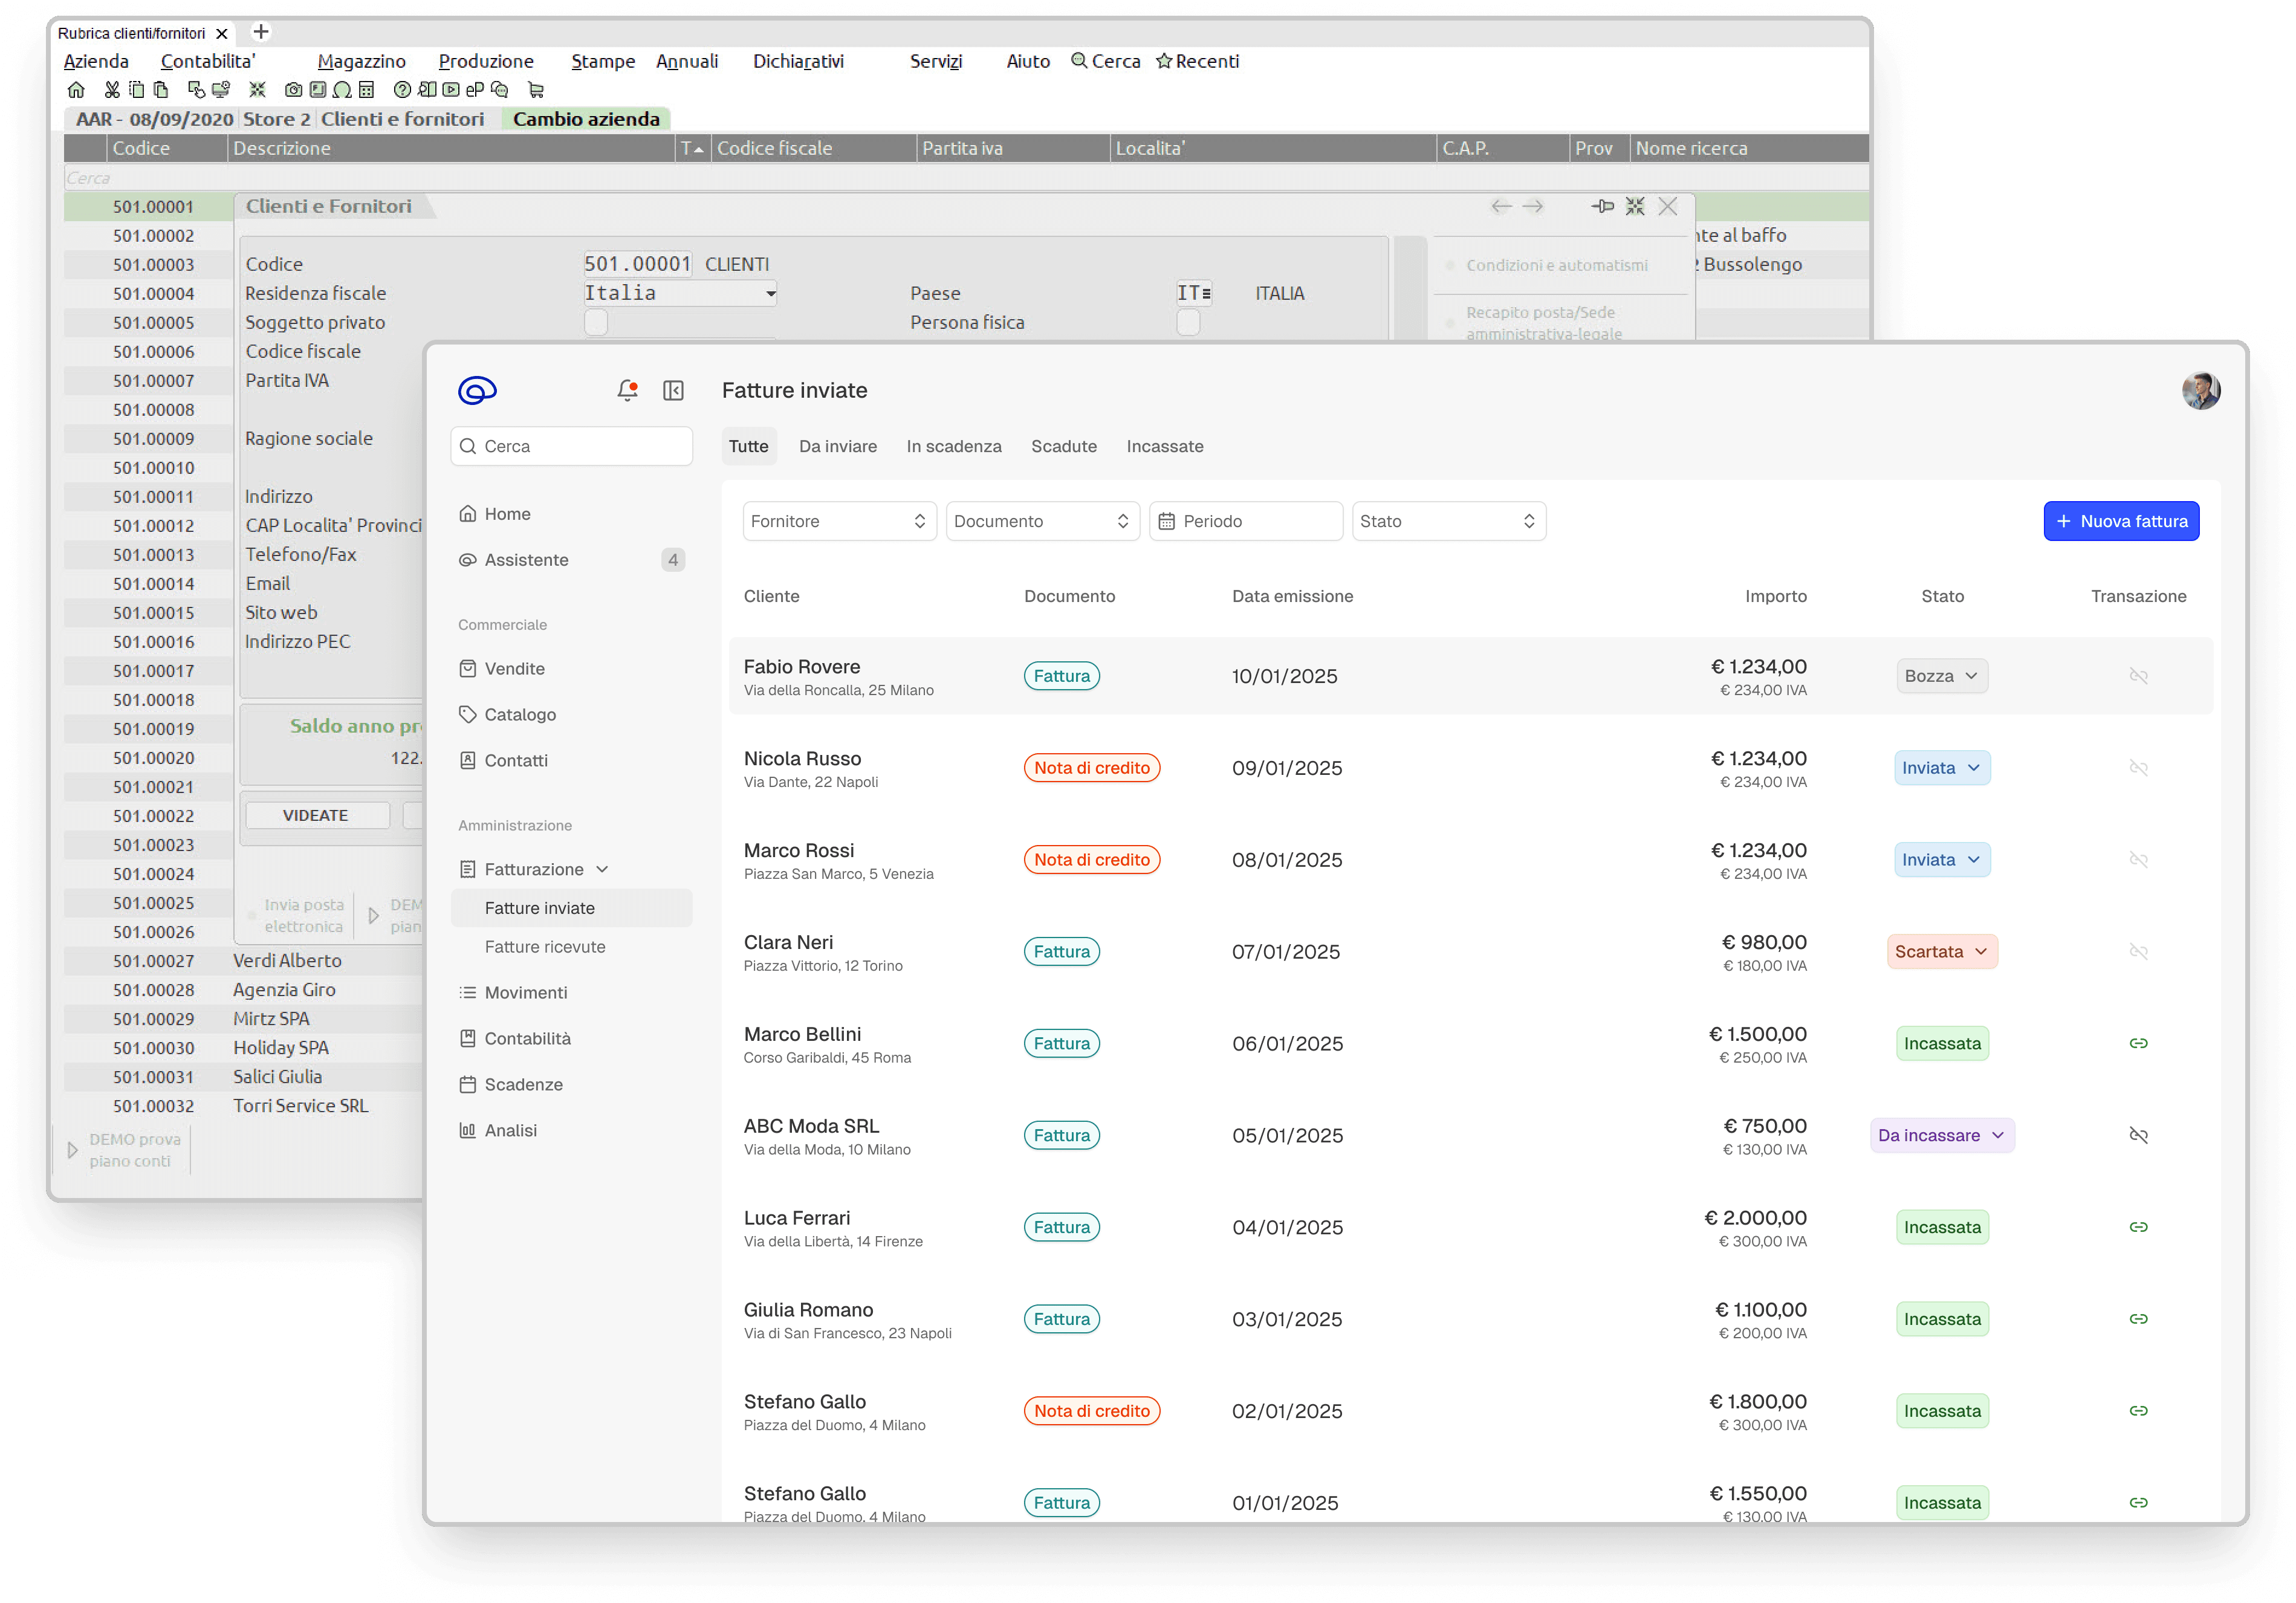Click the VIDEATE button
The height and width of the screenshot is (1603, 2296).
316,815
